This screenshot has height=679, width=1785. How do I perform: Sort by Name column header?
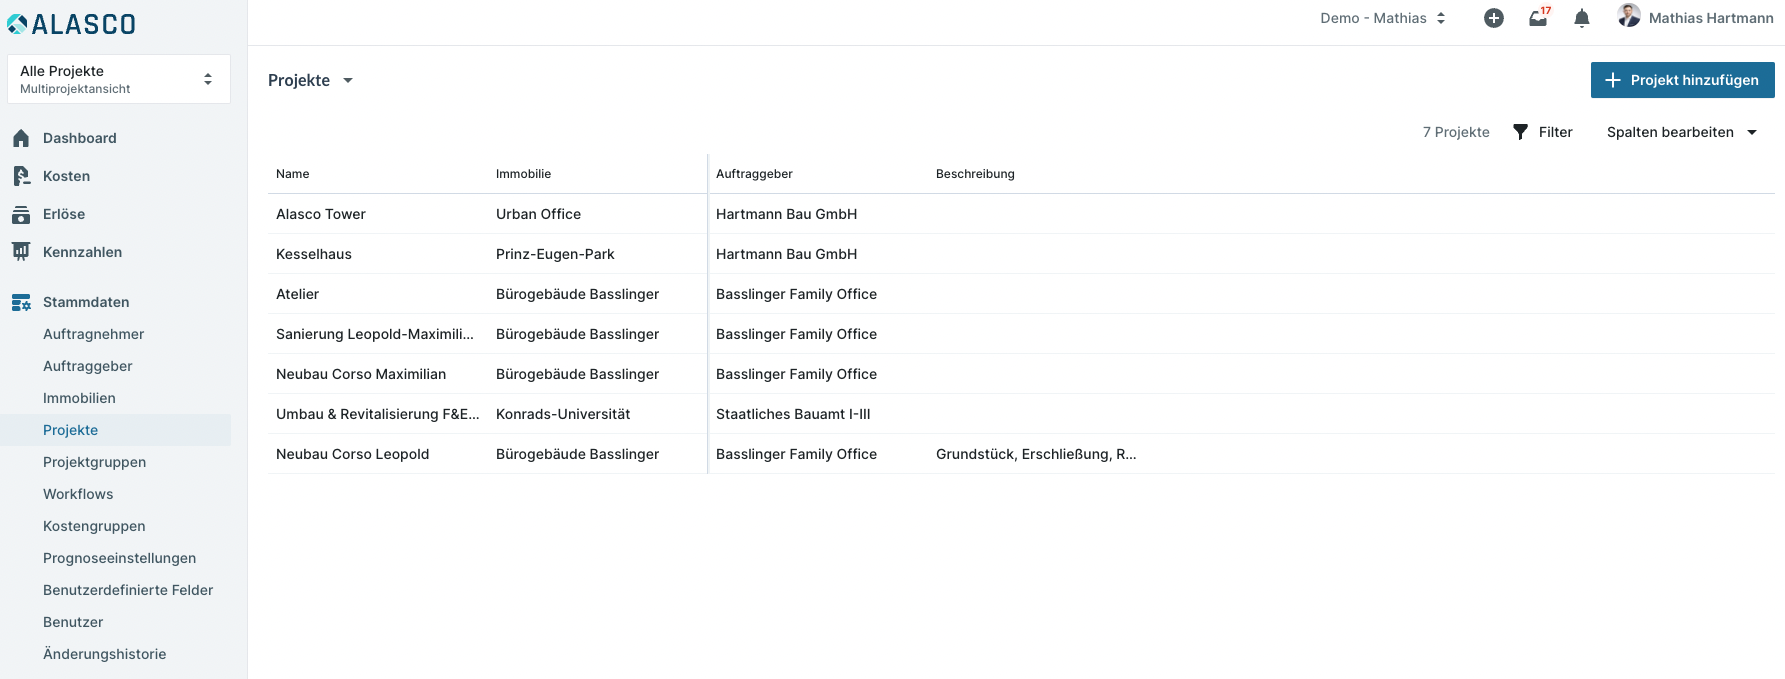coord(293,174)
